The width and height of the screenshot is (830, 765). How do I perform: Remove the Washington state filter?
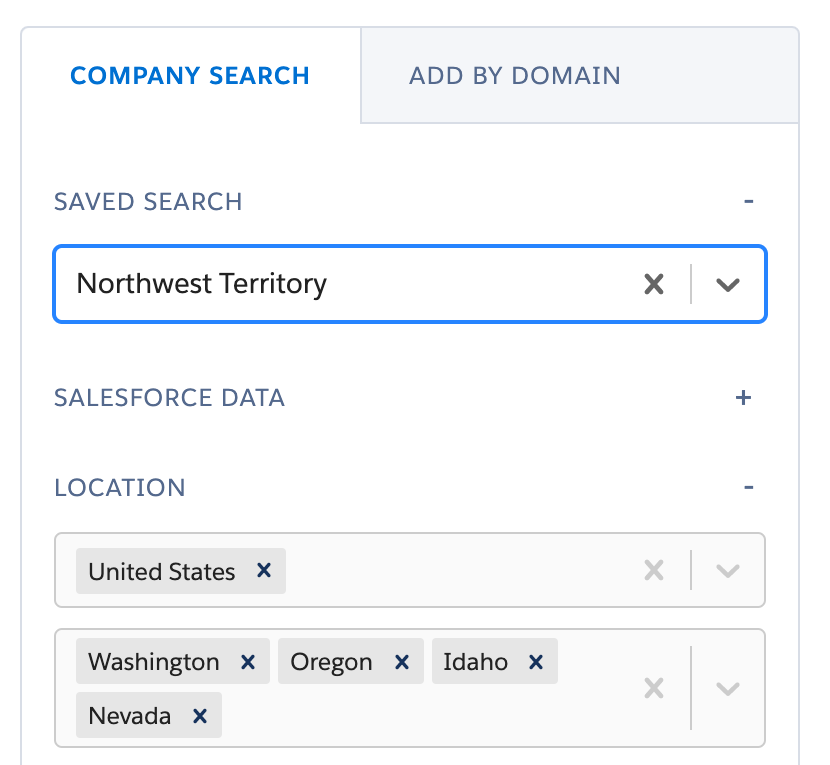(x=246, y=661)
